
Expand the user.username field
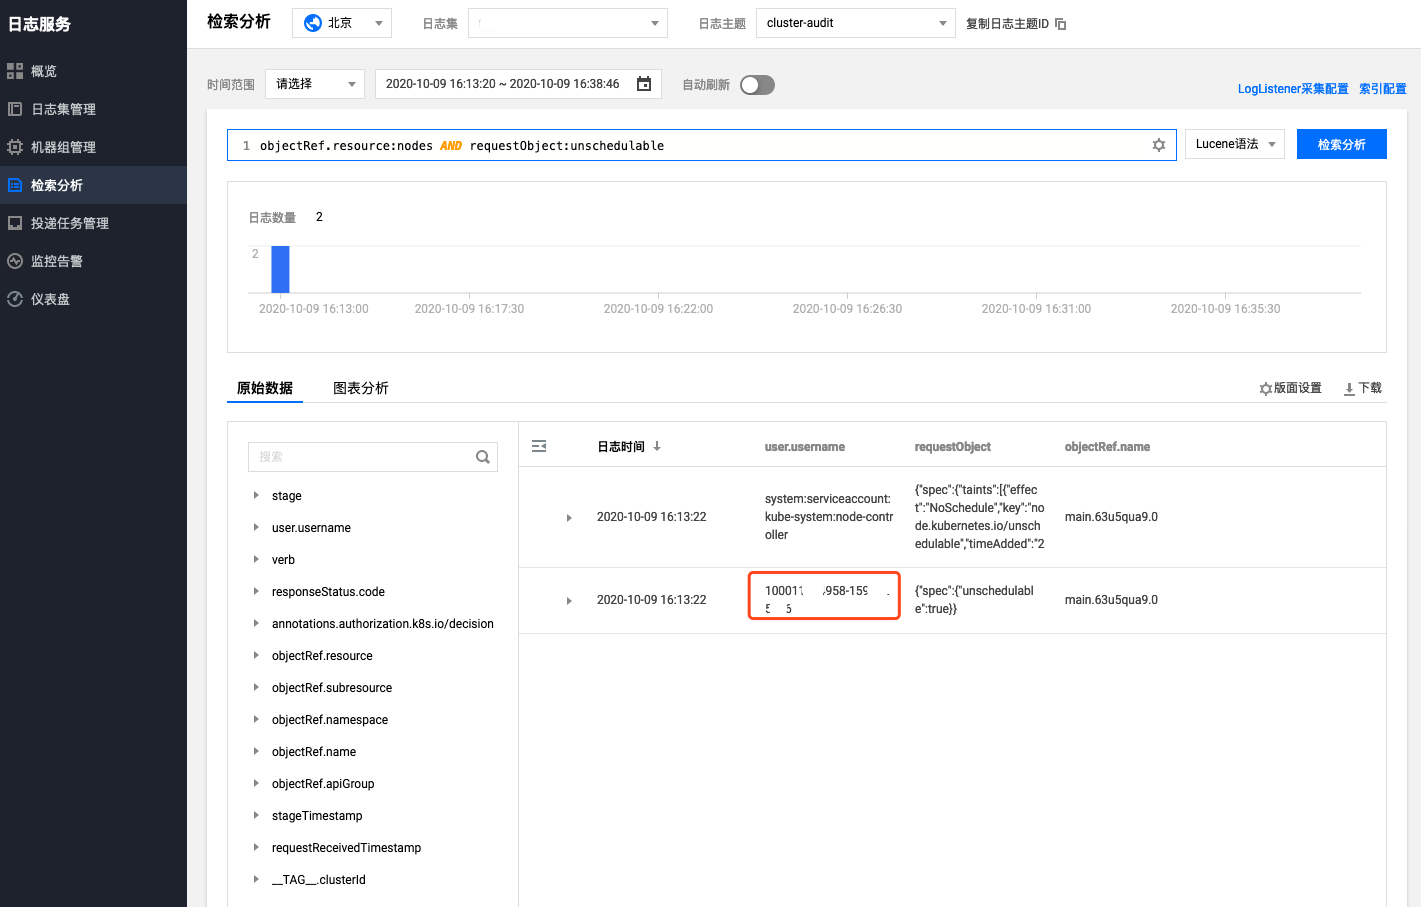pyautogui.click(x=257, y=527)
